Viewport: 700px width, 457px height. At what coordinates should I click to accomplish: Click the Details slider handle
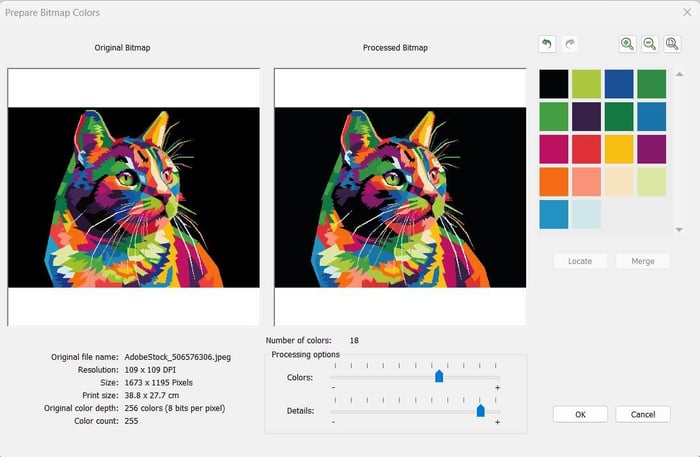point(481,410)
